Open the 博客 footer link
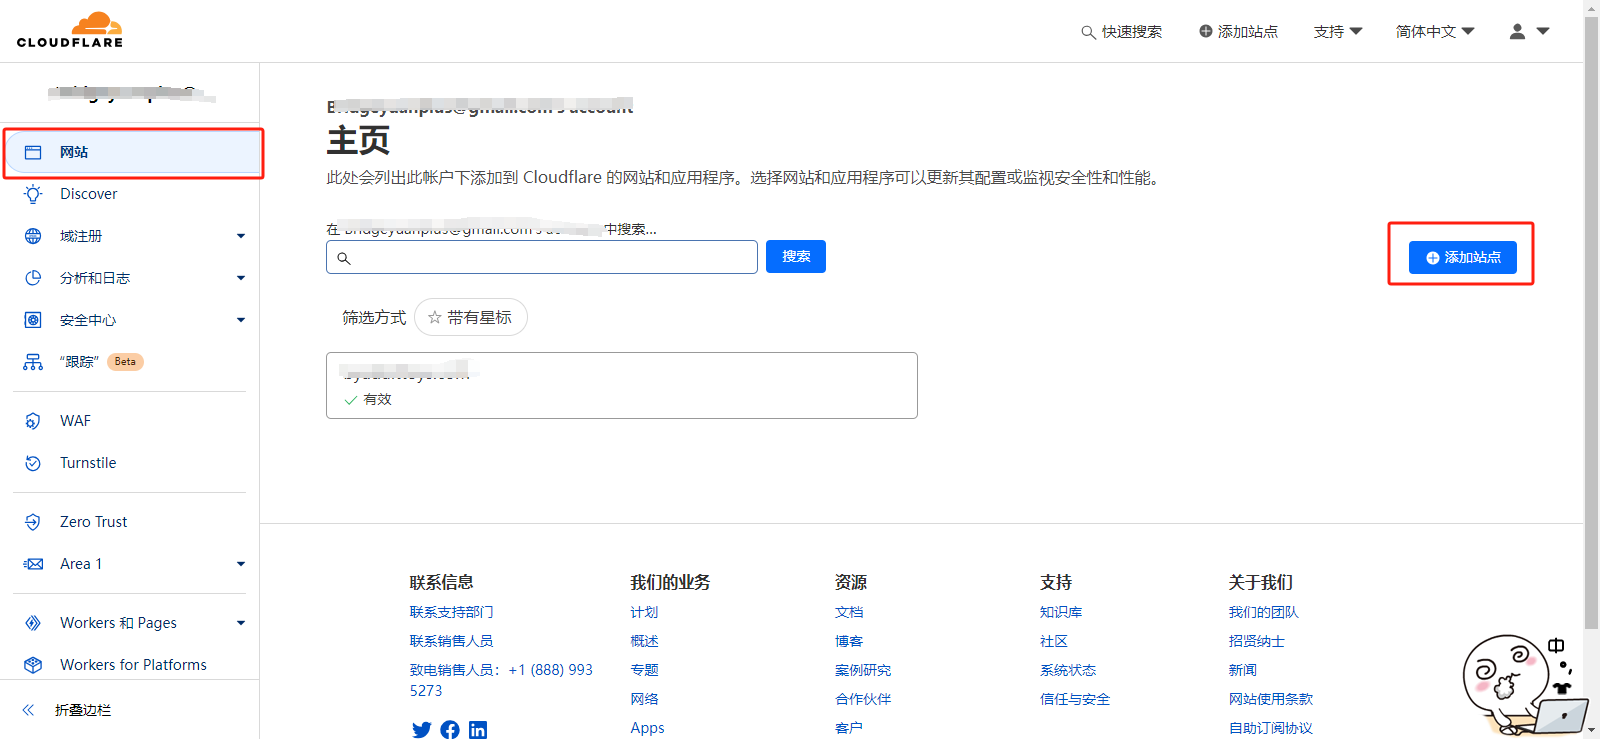 (849, 641)
